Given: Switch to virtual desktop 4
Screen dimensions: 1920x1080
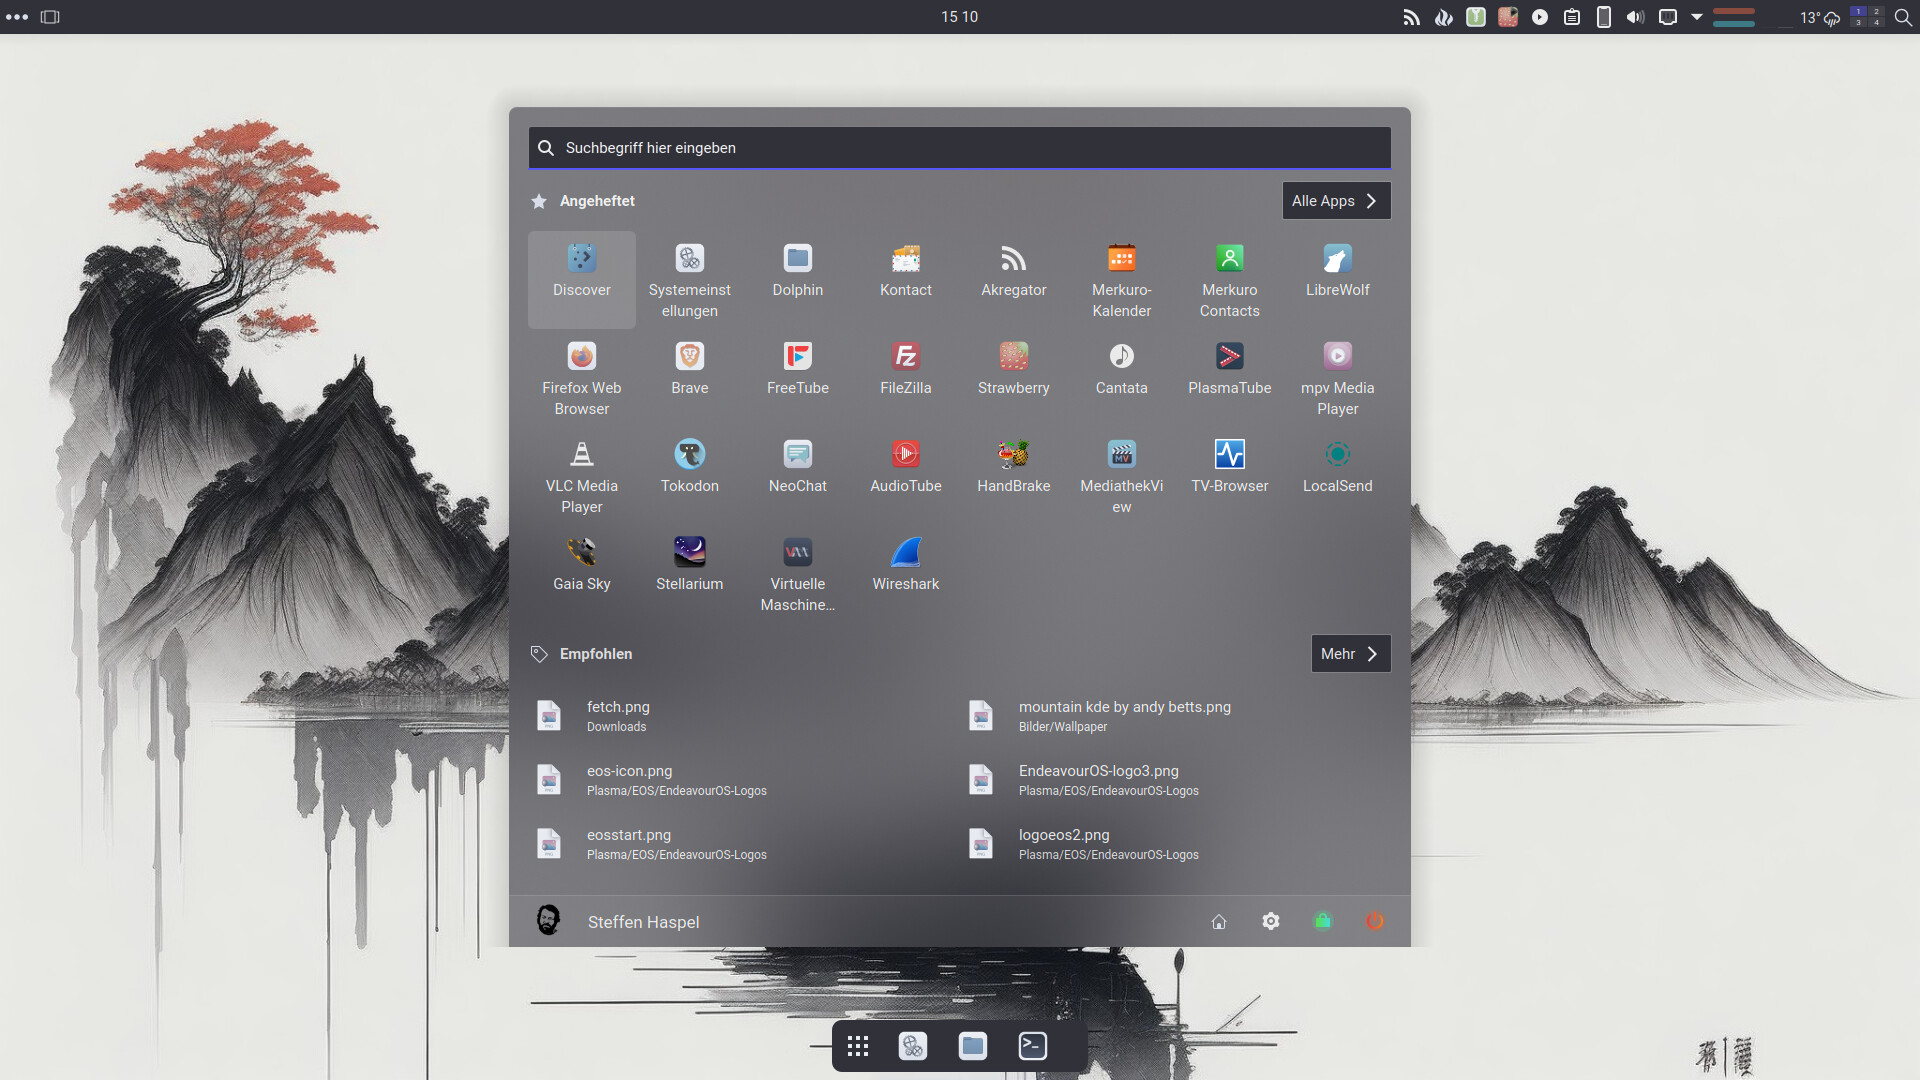Looking at the screenshot, I should (1876, 23).
